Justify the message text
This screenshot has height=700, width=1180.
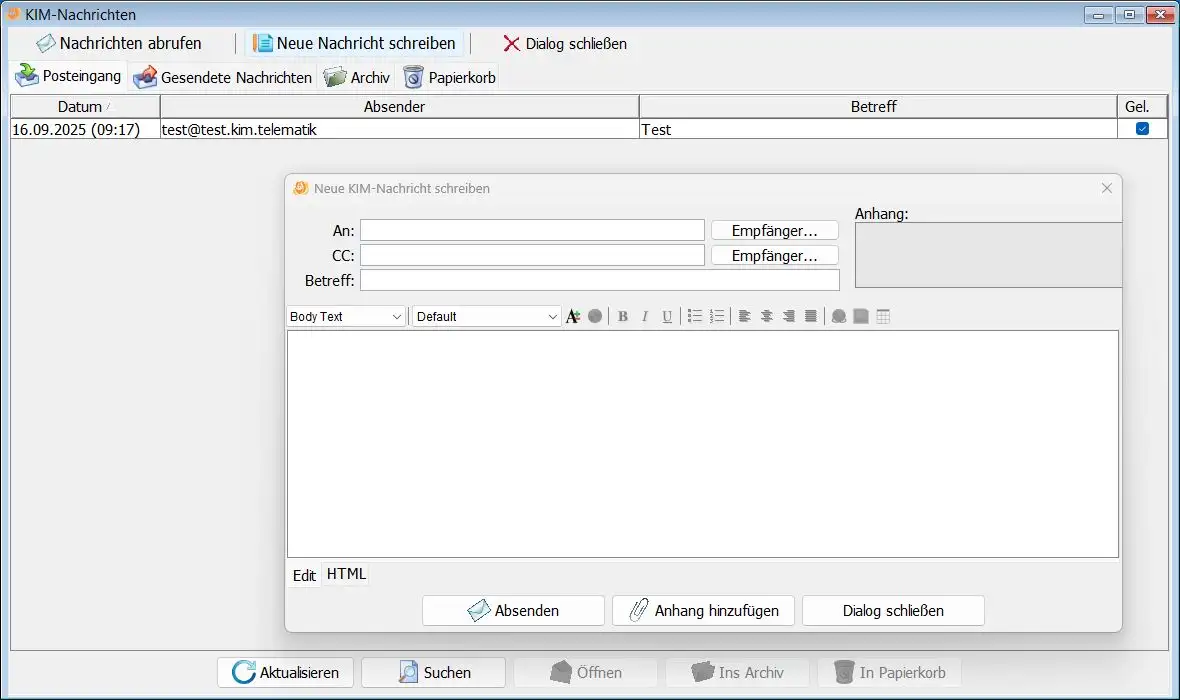tap(811, 317)
